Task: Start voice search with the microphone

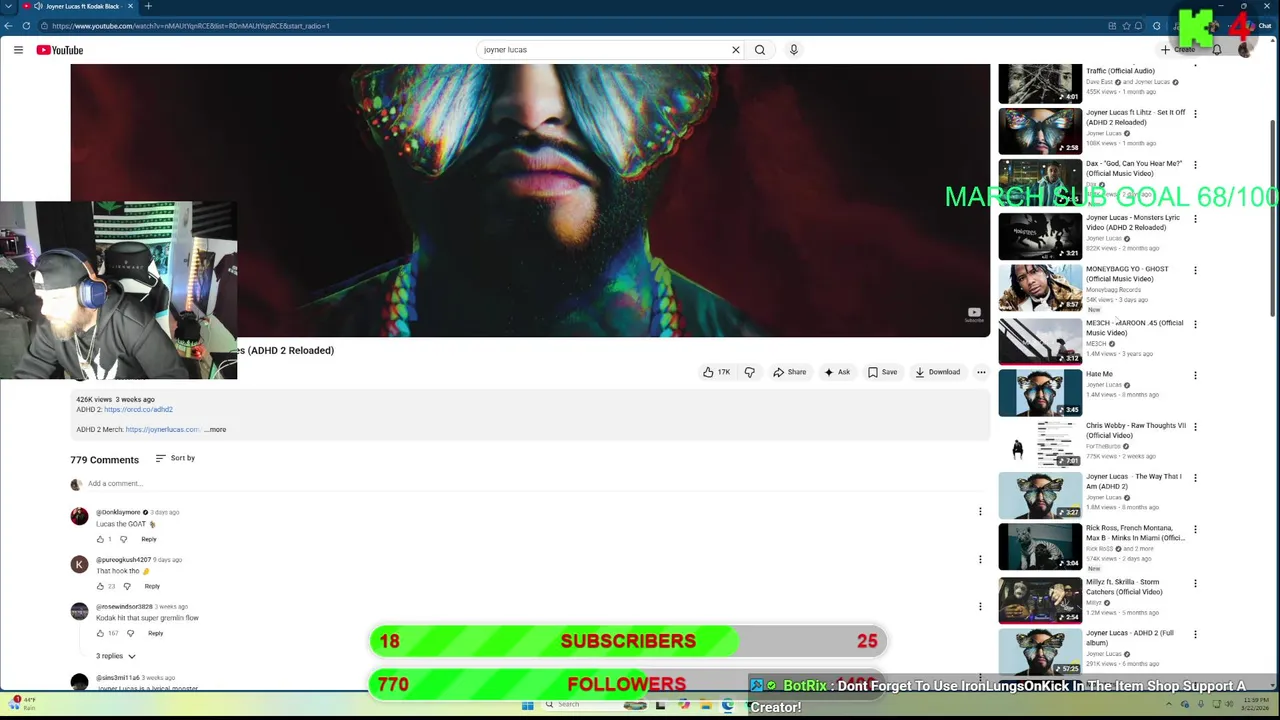Action: [794, 50]
